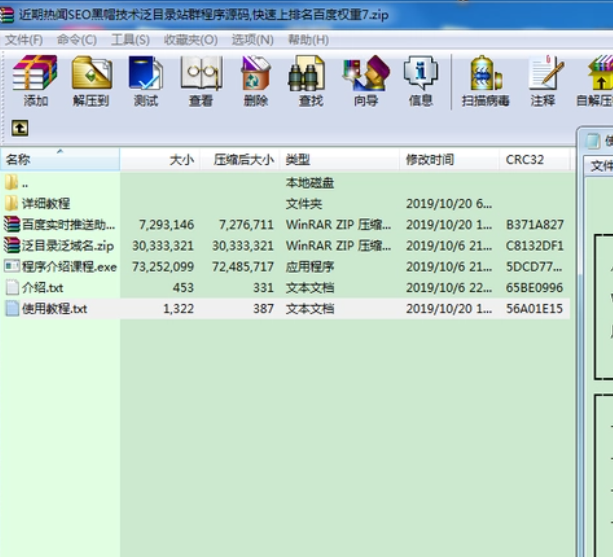This screenshot has width=613, height=557.
Task: Click the date 2019/10/6 22... cell
Action: click(449, 288)
